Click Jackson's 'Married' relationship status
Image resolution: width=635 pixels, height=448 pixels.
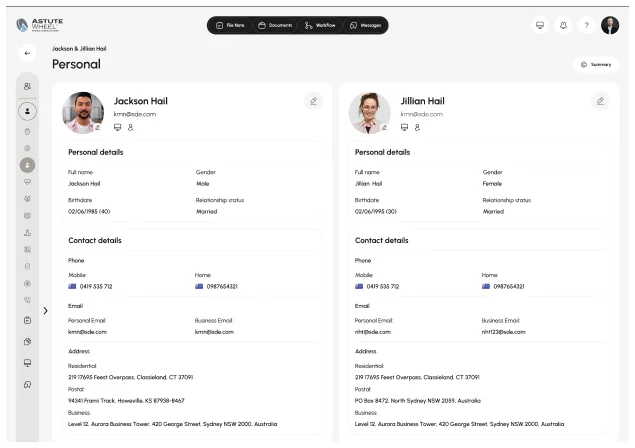[207, 211]
